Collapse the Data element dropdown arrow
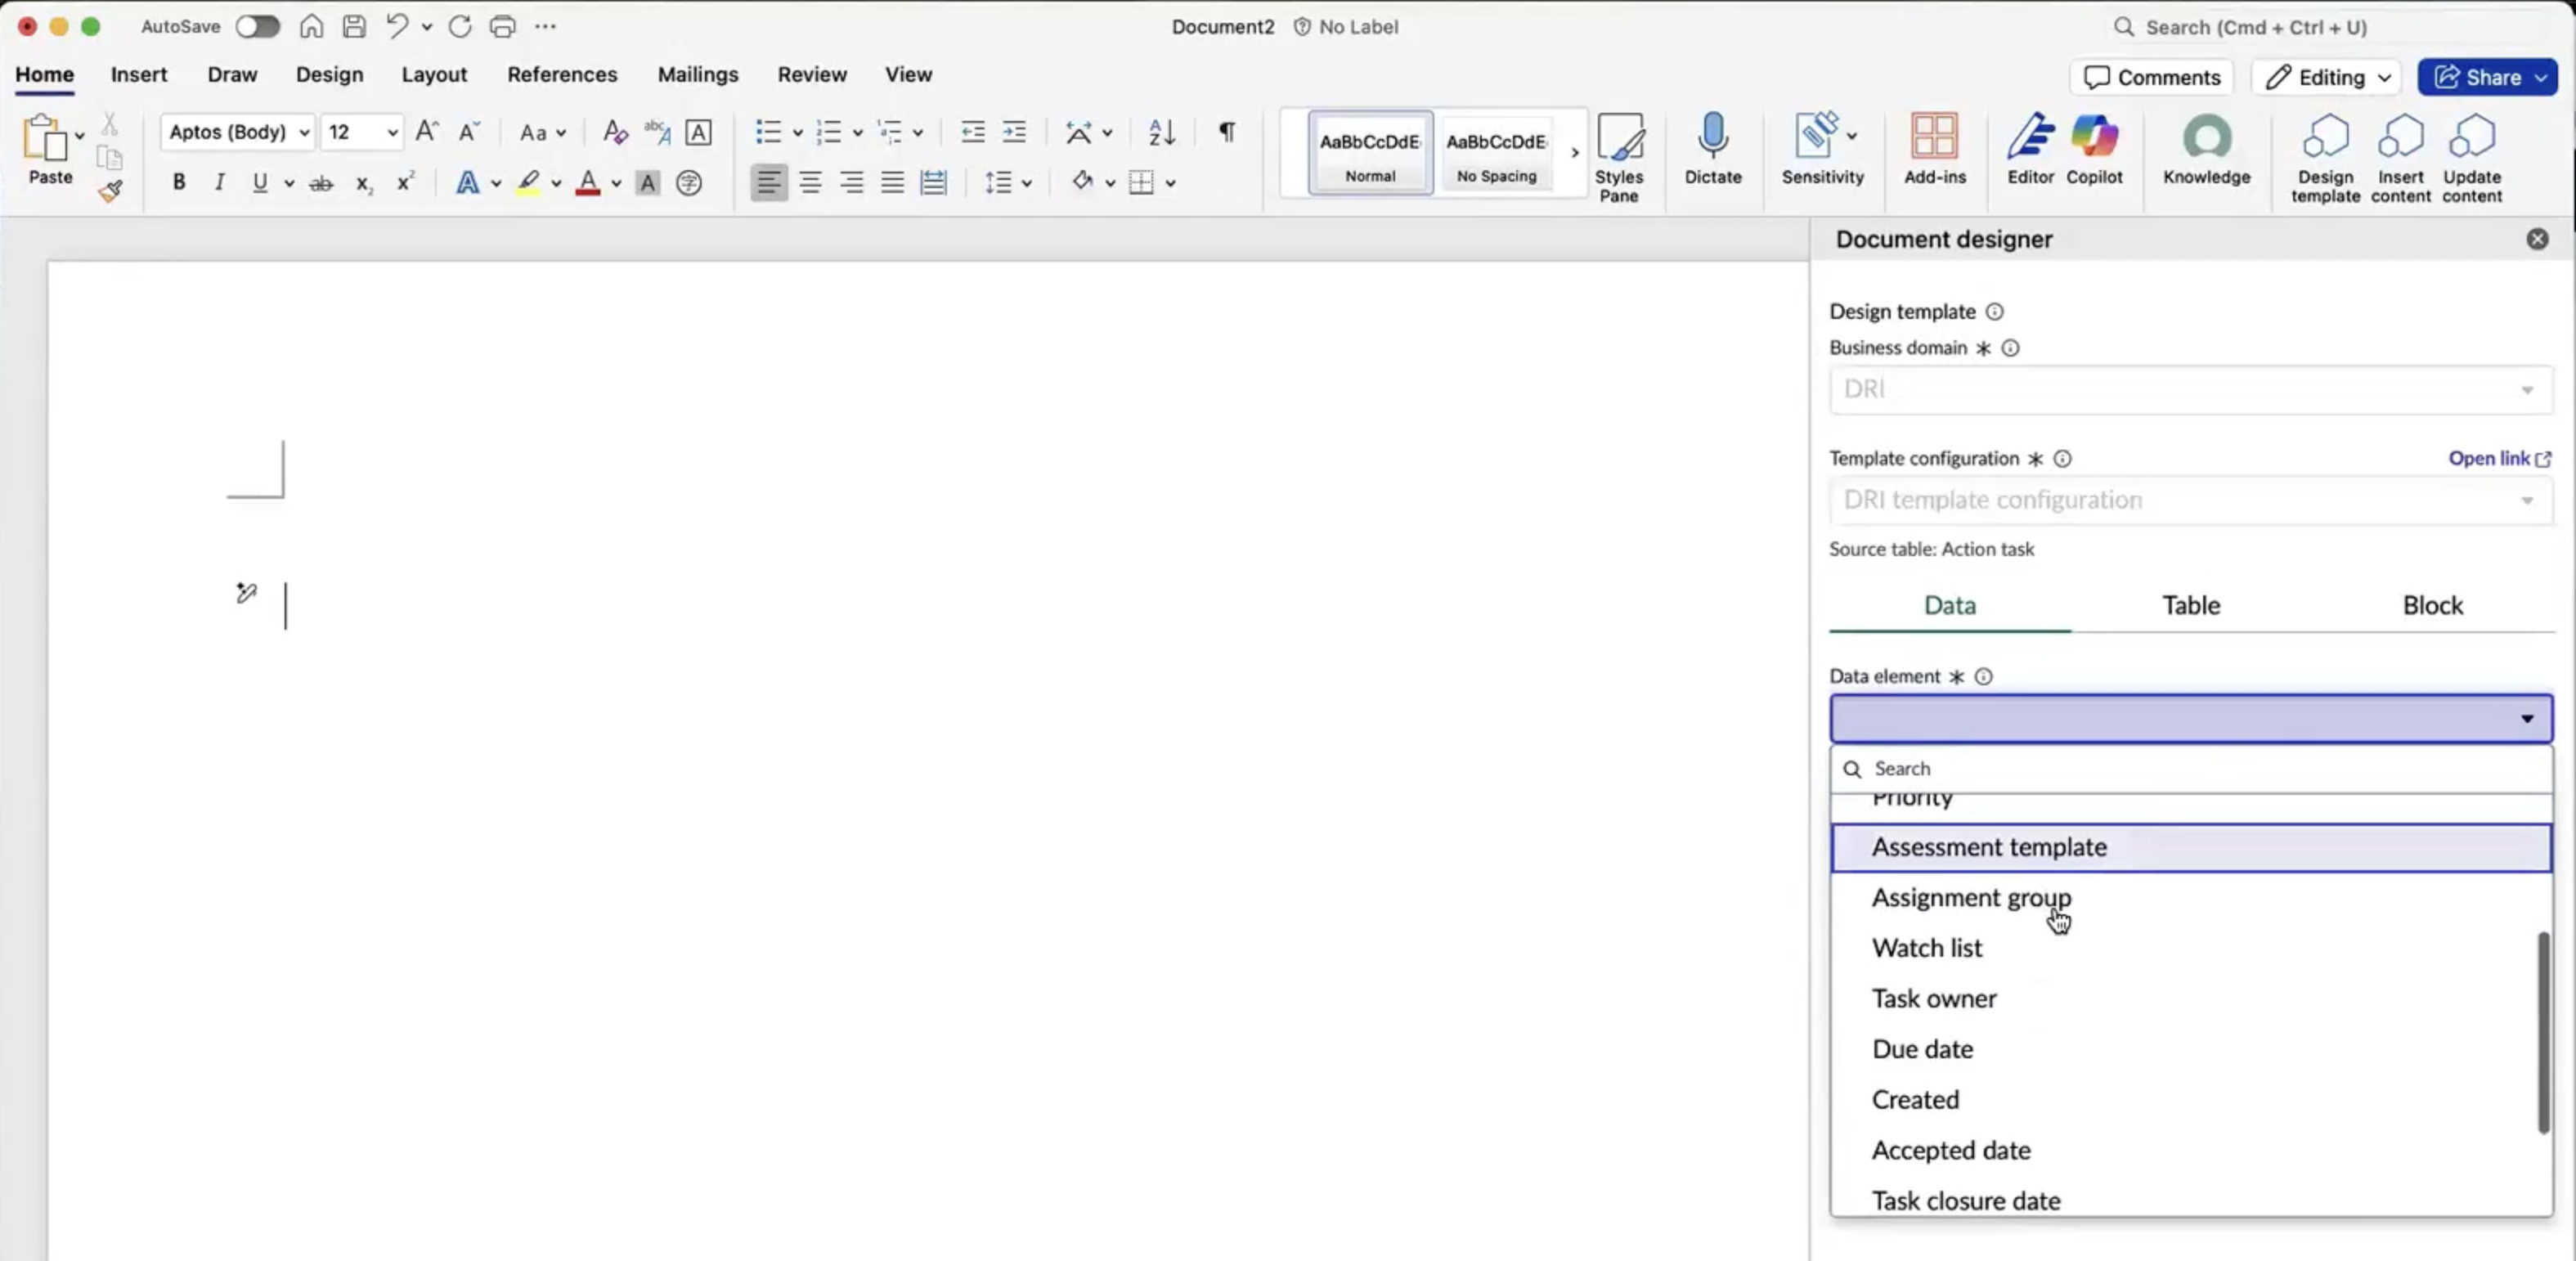2576x1261 pixels. click(x=2526, y=719)
